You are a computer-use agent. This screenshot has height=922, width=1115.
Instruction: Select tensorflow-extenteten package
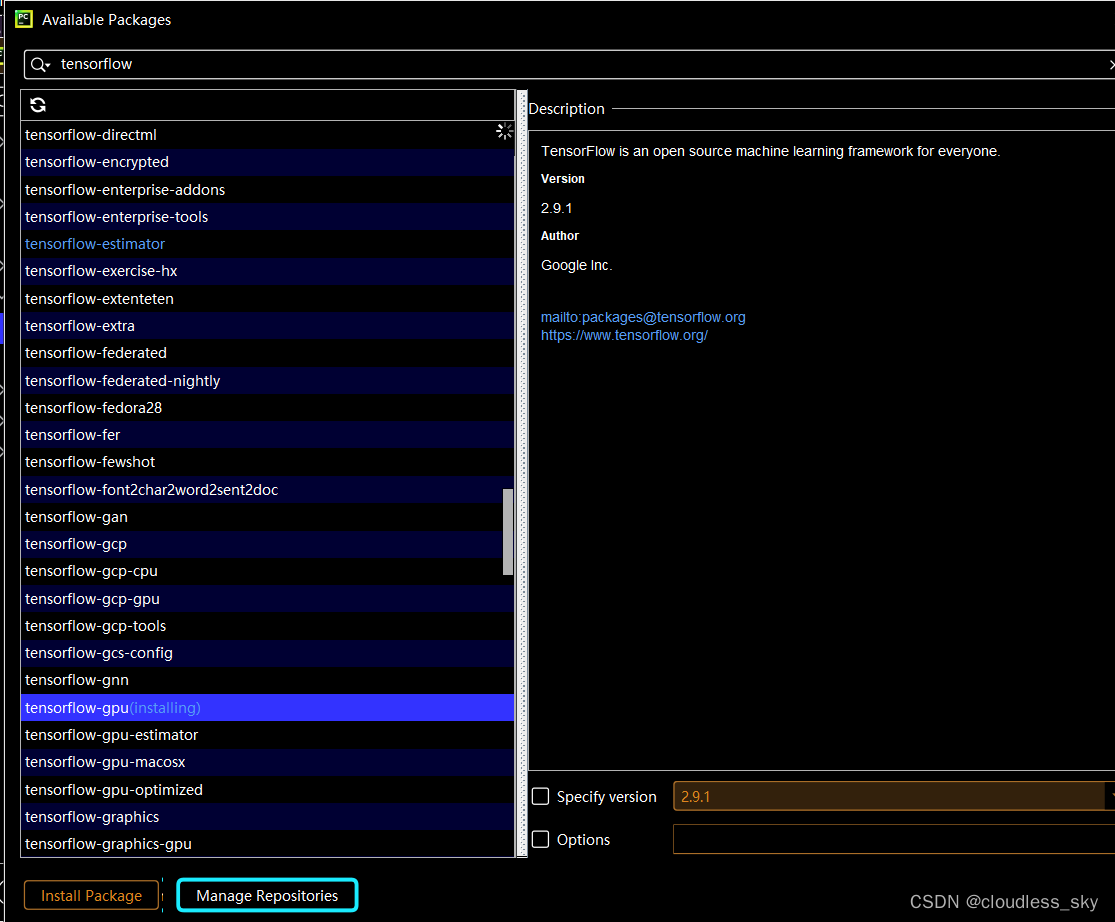click(x=267, y=299)
